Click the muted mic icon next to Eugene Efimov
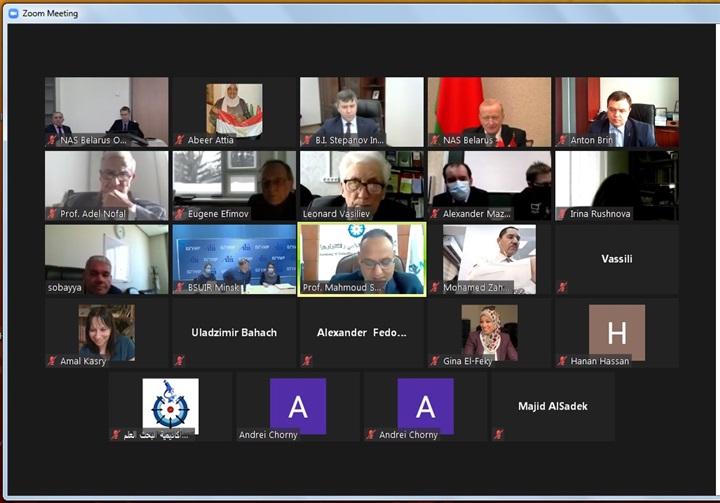The height and width of the screenshot is (503, 720). pos(180,214)
